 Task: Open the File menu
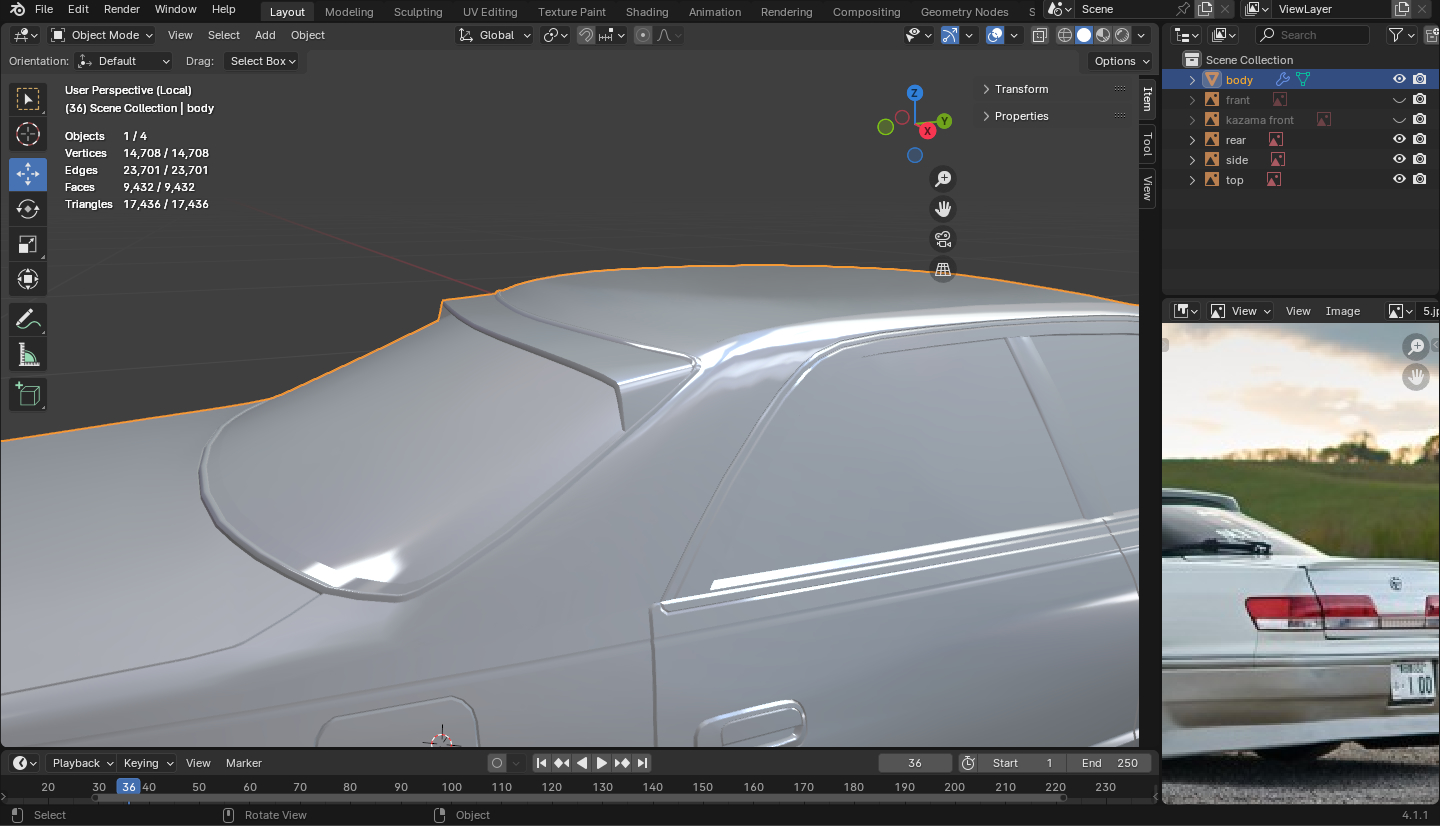click(x=44, y=9)
